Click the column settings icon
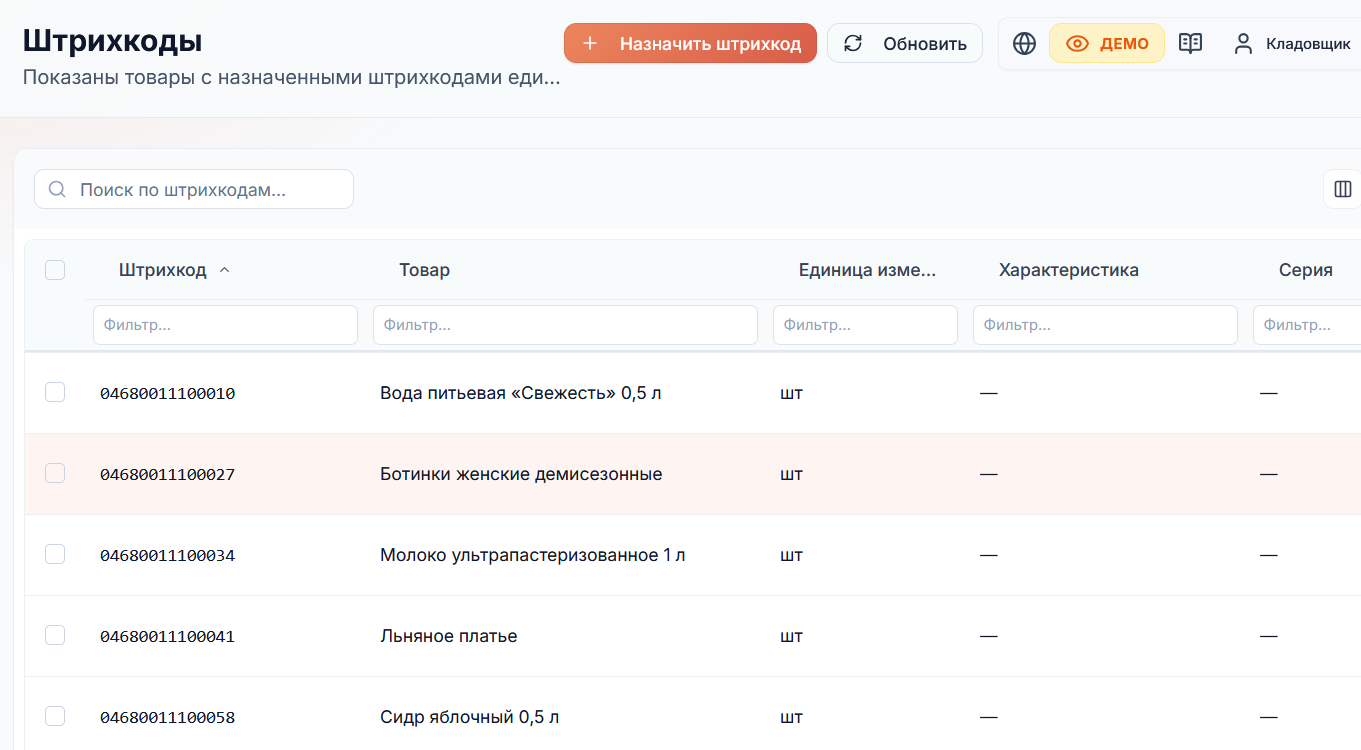1361x750 pixels. click(x=1343, y=189)
